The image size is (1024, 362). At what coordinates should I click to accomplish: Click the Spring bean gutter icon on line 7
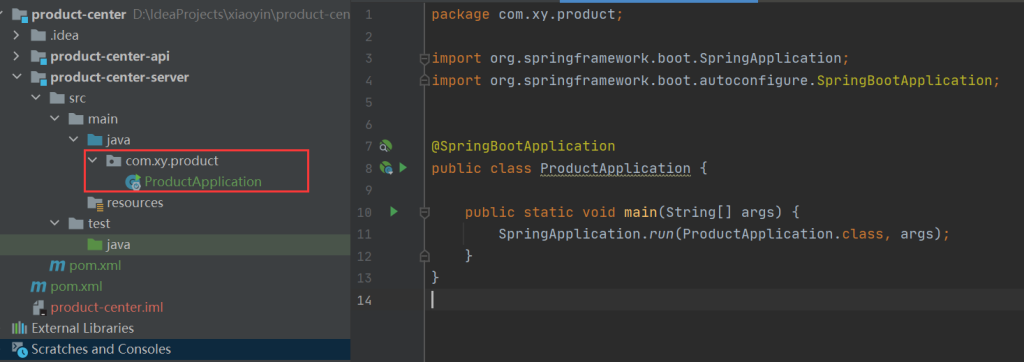pos(386,146)
